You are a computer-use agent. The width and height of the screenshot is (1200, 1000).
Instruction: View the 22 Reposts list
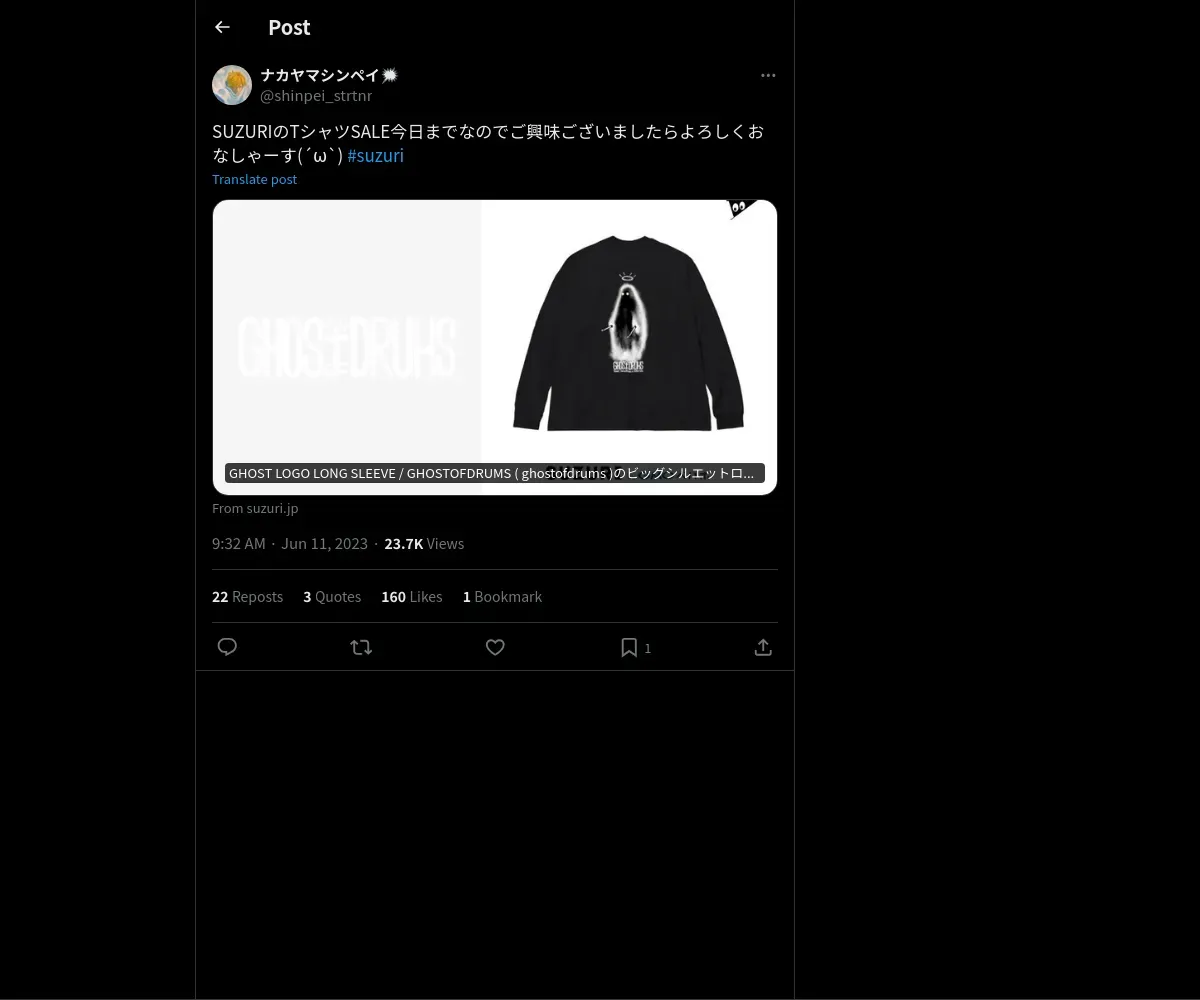pos(247,596)
